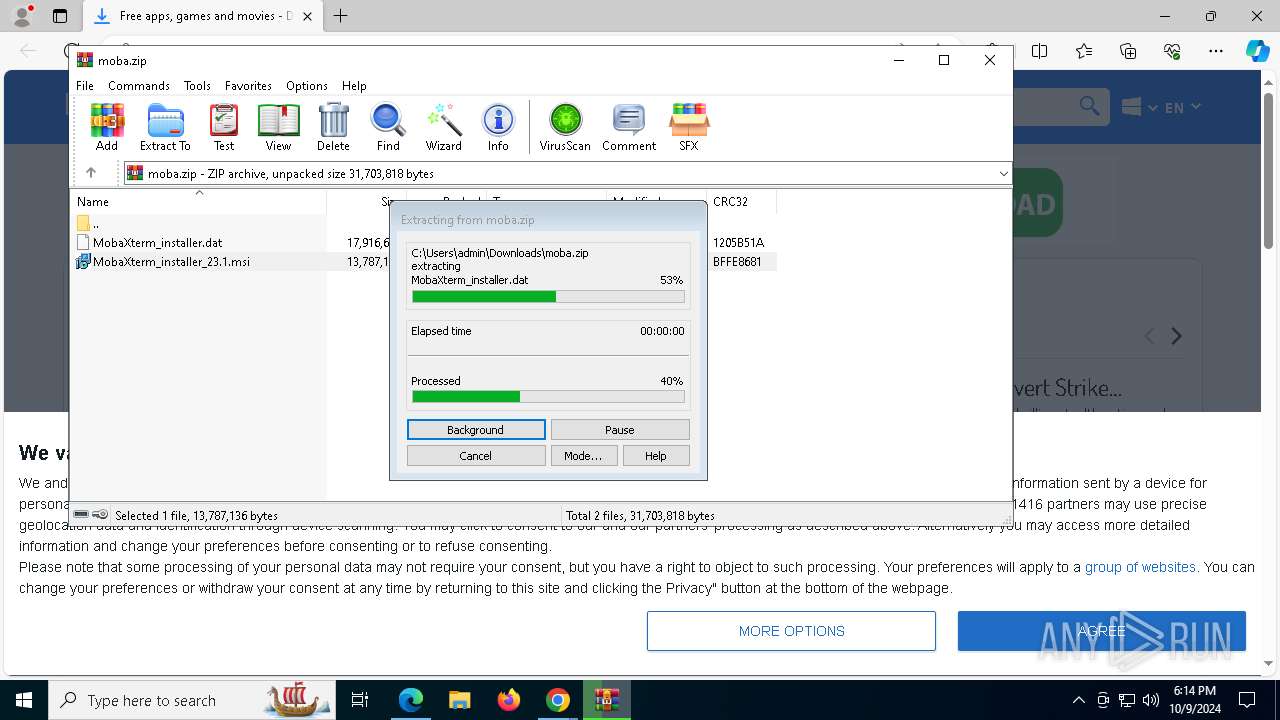
Task: Click the SFX toolbar icon
Action: click(689, 127)
